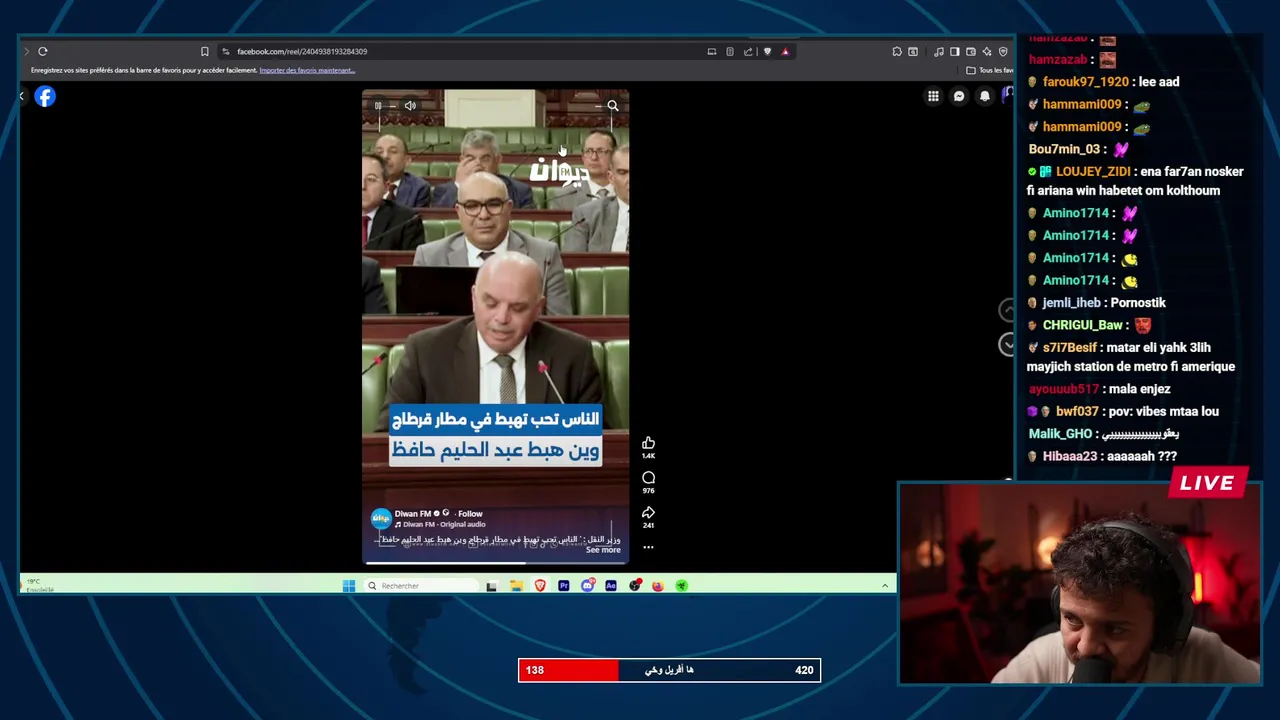Click chat username Bou7min_03

[x=1065, y=149]
